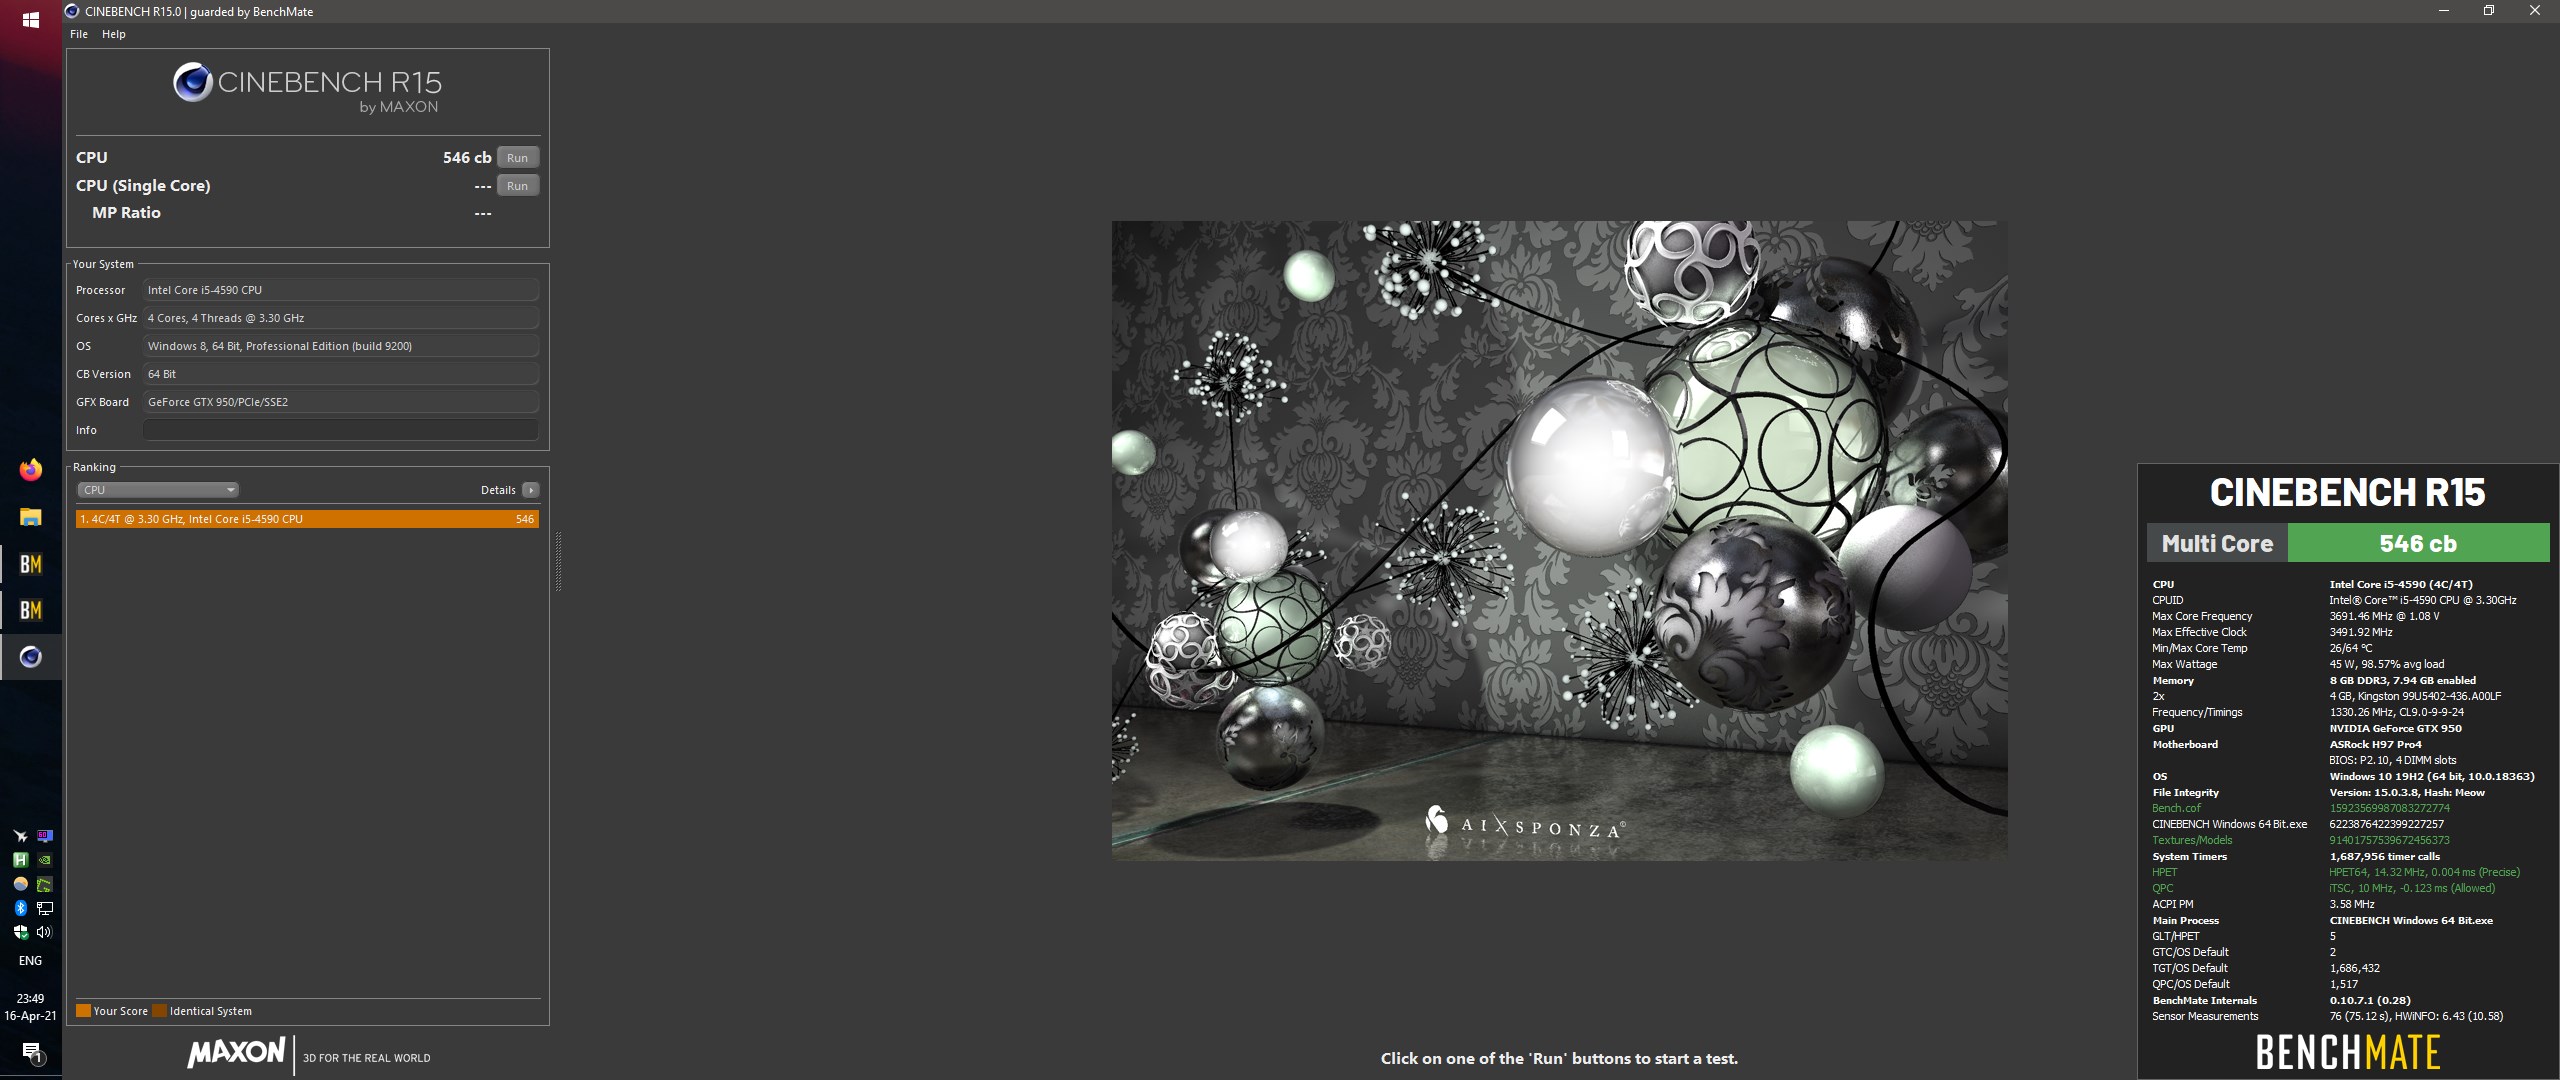Screen dimensions: 2560x1080
Task: Open the Help menu
Action: tap(114, 34)
